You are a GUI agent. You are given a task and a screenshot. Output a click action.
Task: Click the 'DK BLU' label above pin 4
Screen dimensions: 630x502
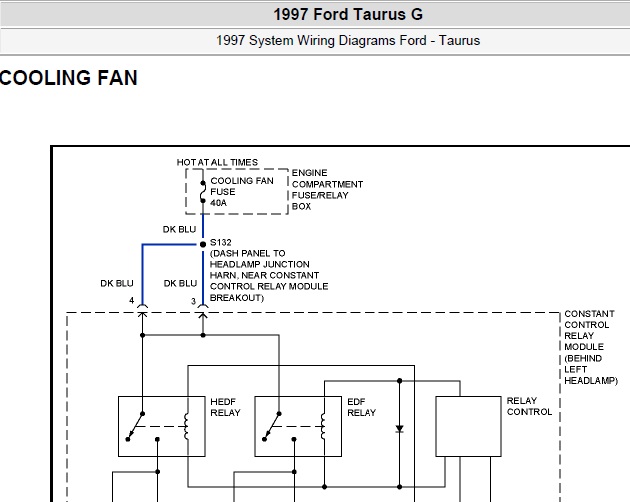point(117,283)
